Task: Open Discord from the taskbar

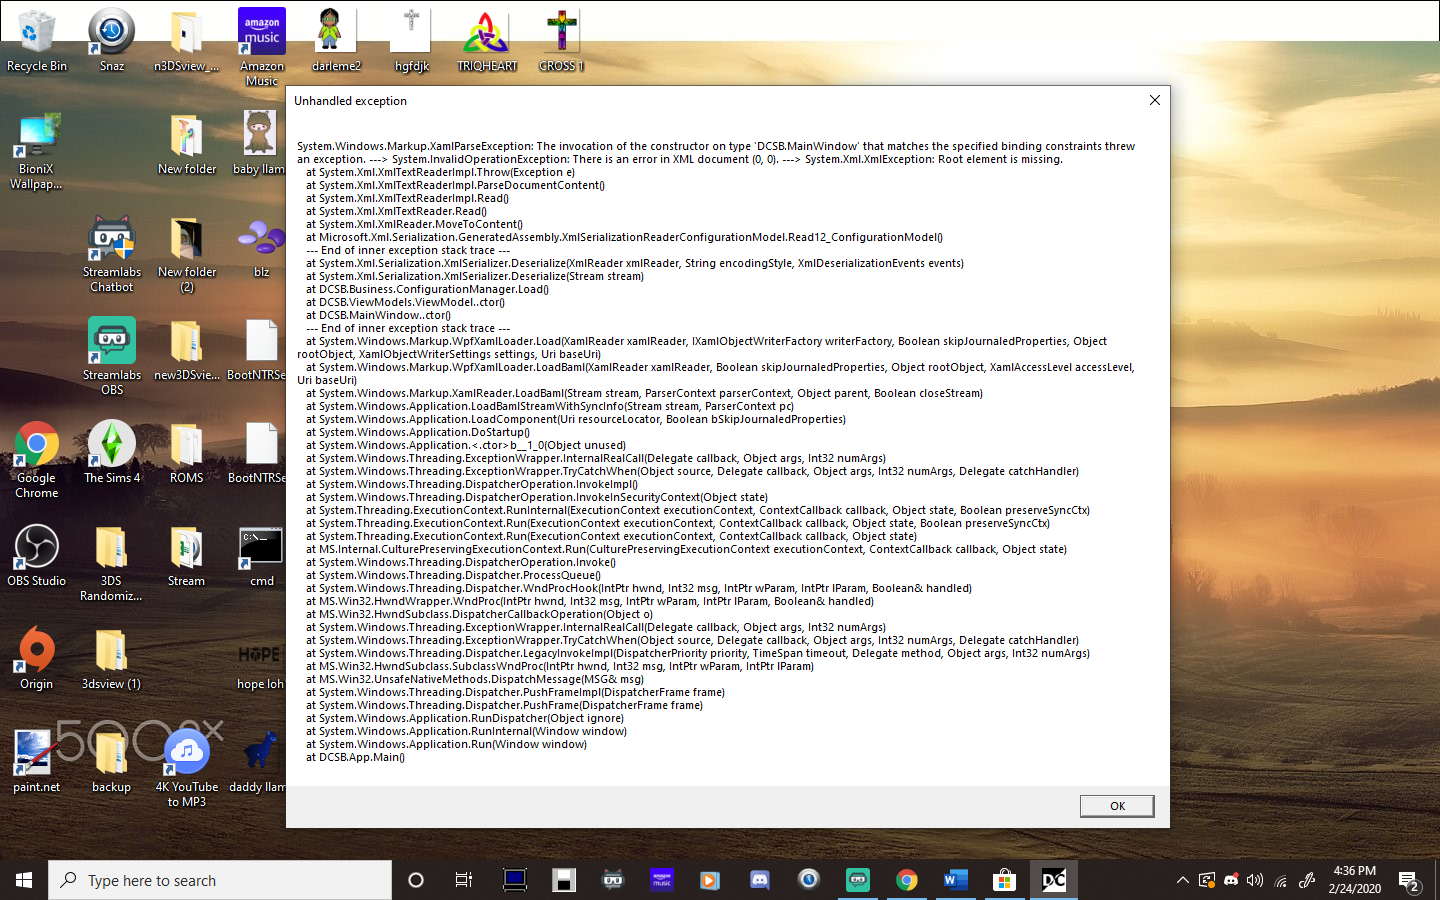Action: pos(759,880)
